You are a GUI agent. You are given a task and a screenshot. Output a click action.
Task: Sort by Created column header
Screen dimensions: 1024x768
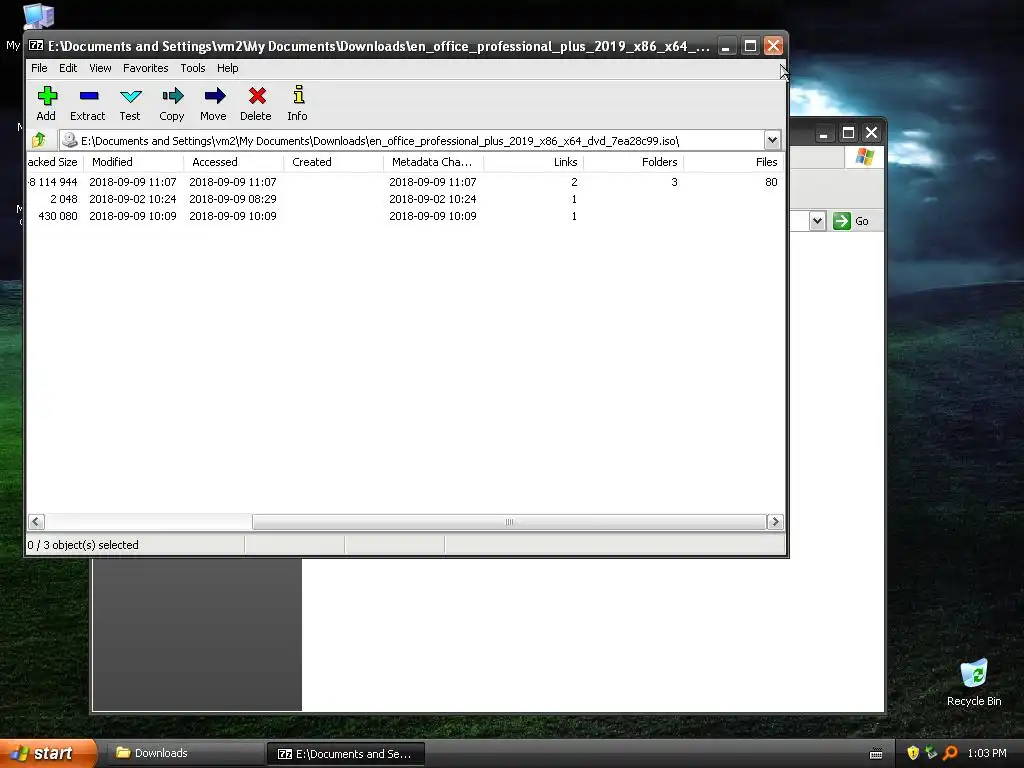click(x=333, y=162)
